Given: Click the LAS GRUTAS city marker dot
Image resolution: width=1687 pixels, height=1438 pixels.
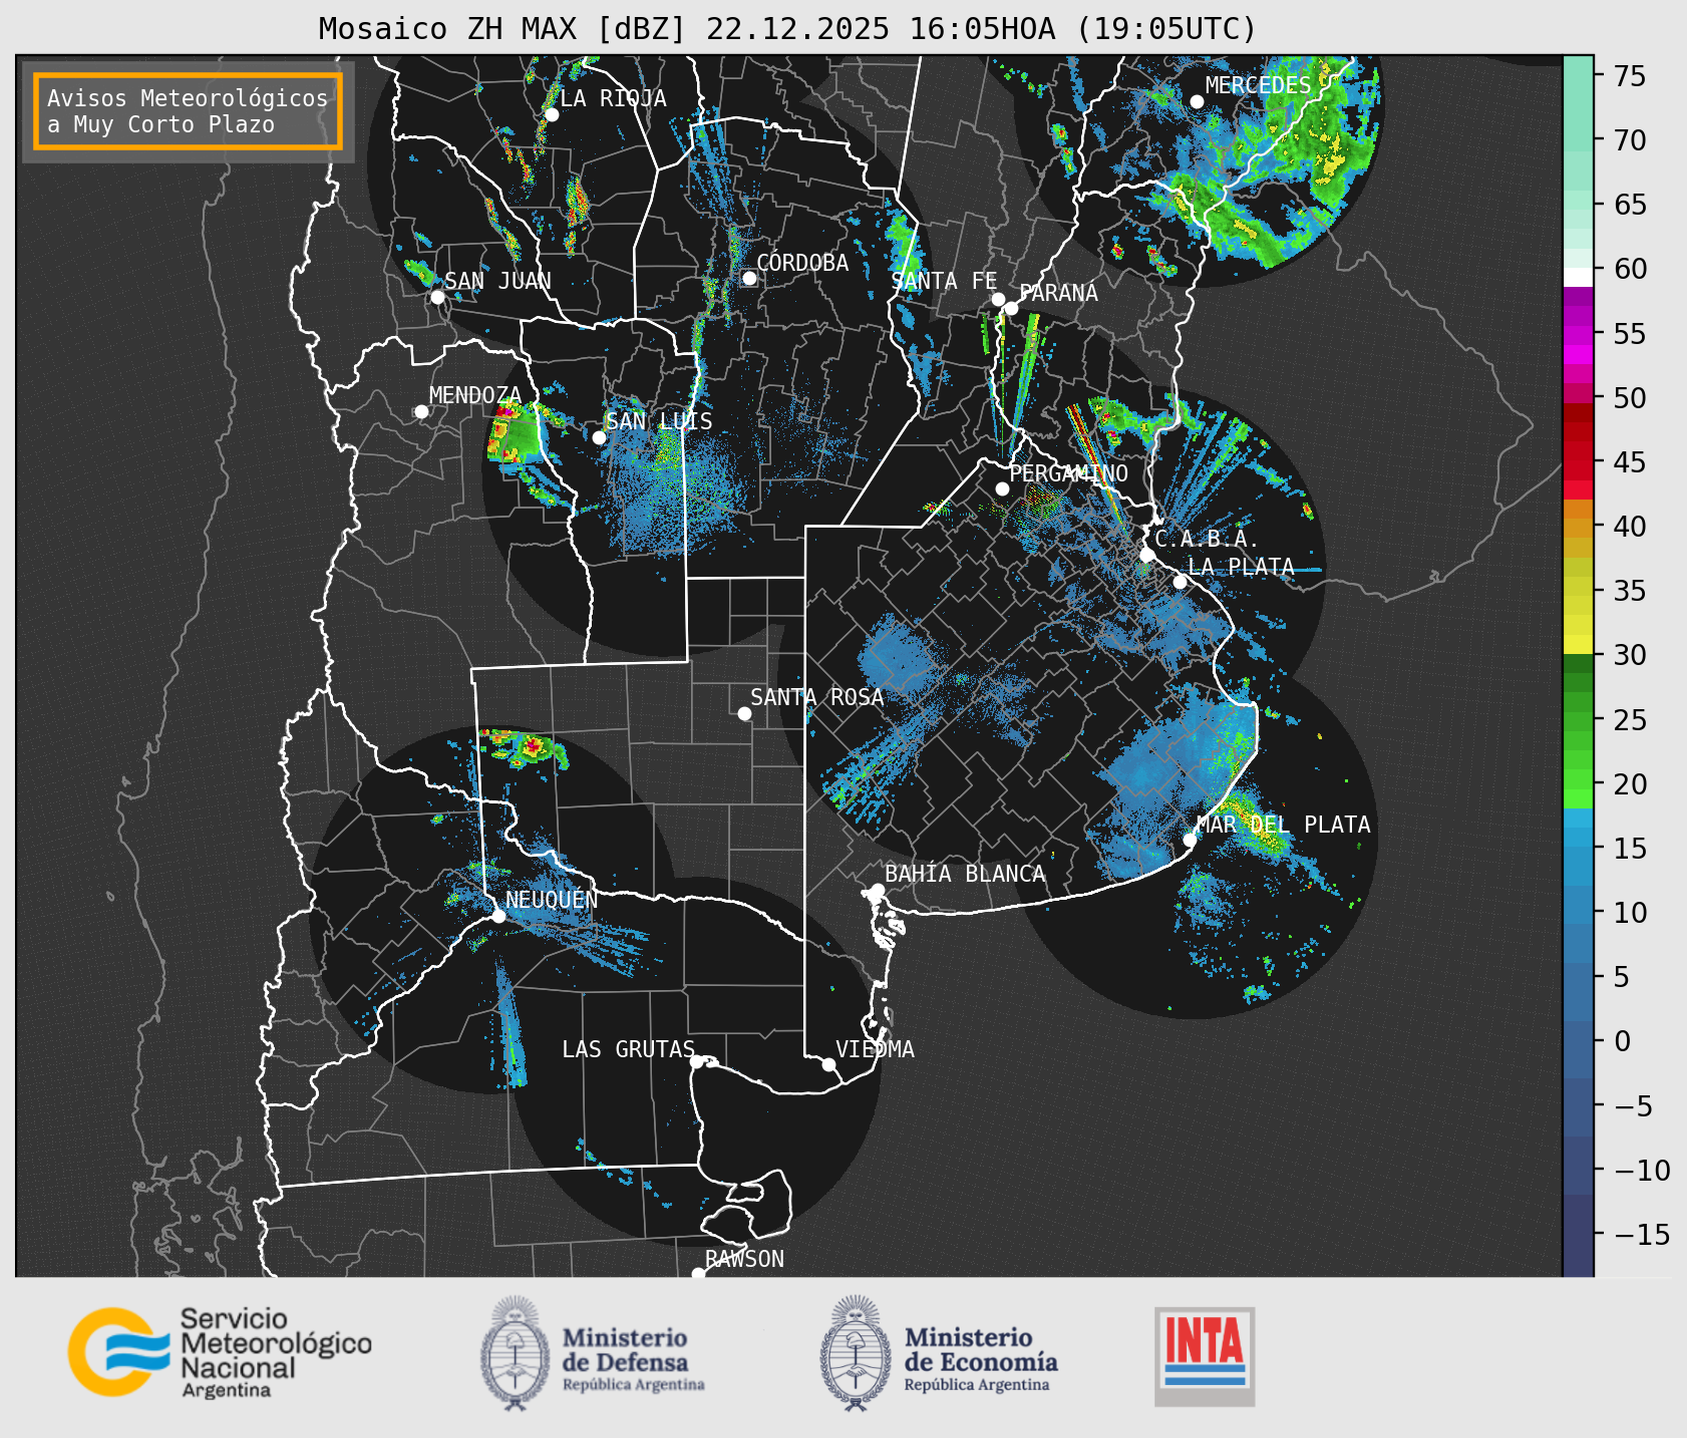Looking at the screenshot, I should [697, 1061].
